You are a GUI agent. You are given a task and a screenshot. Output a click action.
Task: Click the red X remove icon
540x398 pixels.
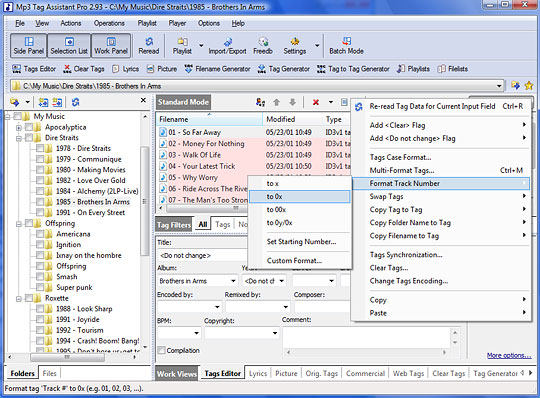click(315, 102)
